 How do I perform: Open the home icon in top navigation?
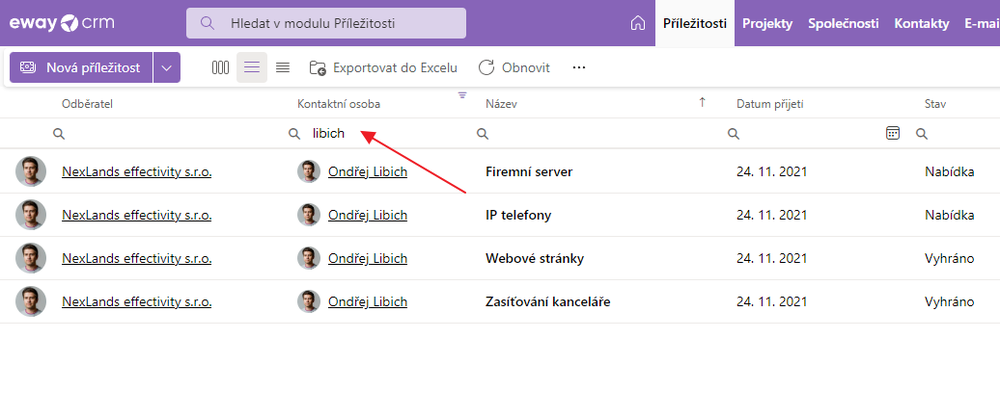tap(636, 24)
